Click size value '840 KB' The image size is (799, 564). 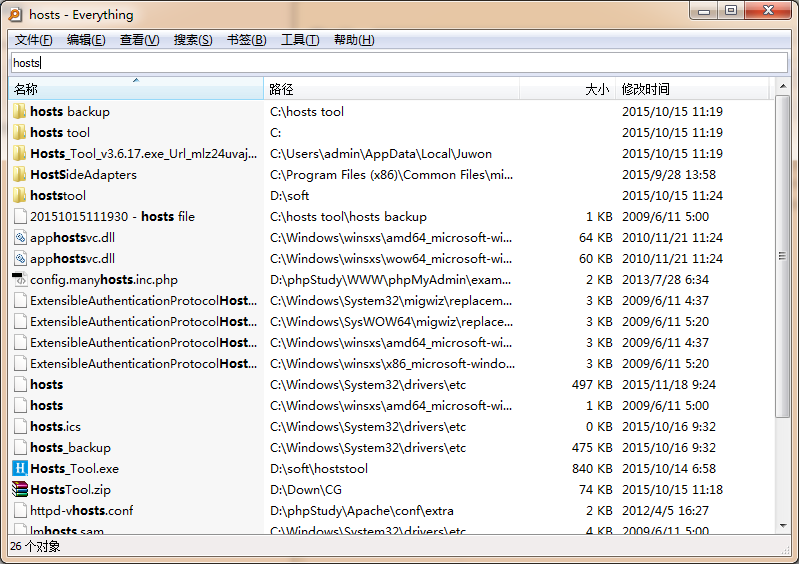pos(592,468)
